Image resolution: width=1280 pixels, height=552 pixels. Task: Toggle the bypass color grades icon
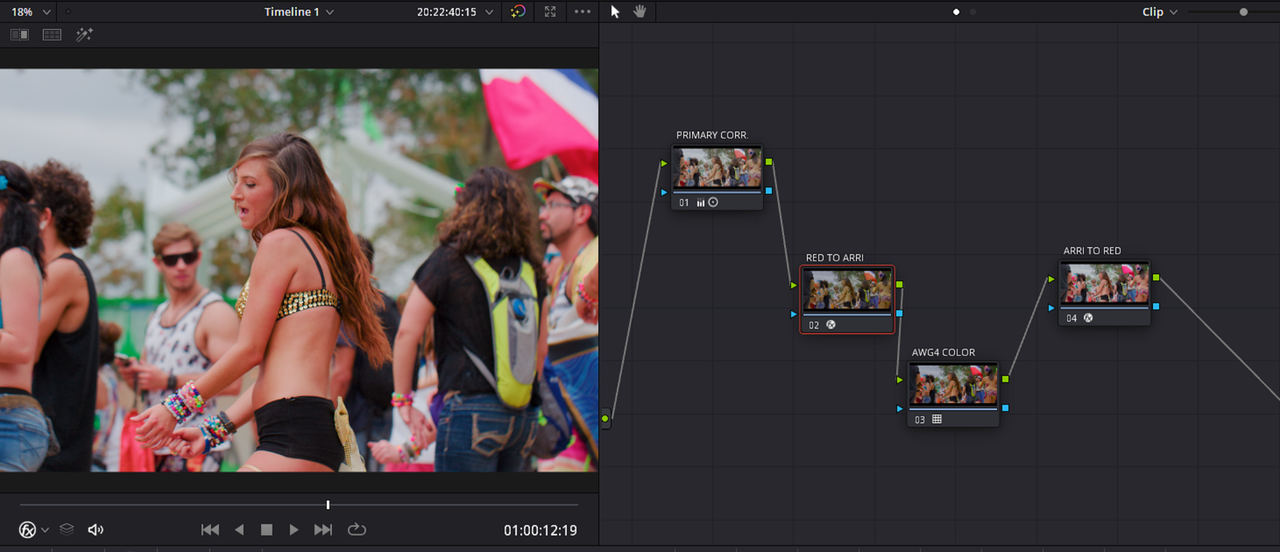(518, 12)
